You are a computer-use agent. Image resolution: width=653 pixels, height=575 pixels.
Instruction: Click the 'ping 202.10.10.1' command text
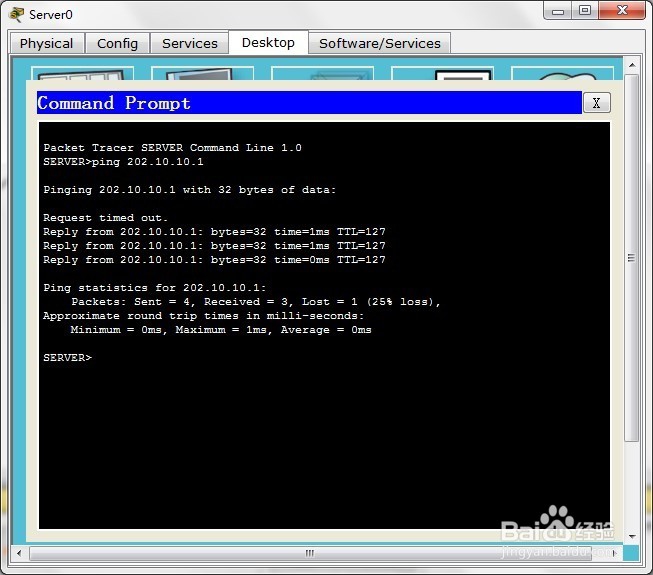click(x=147, y=162)
